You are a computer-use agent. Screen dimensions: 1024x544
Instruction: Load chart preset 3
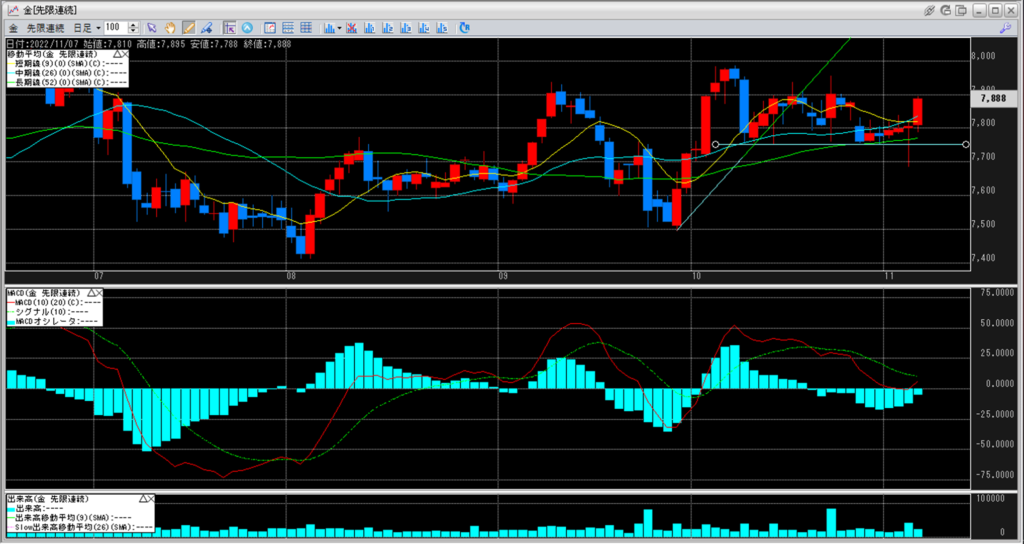pyautogui.click(x=406, y=27)
